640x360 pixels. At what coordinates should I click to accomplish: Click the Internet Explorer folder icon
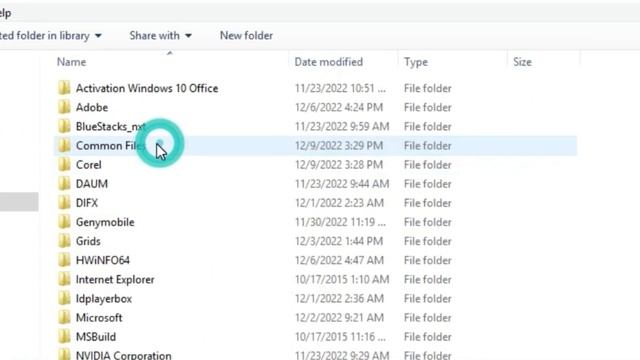(64, 280)
